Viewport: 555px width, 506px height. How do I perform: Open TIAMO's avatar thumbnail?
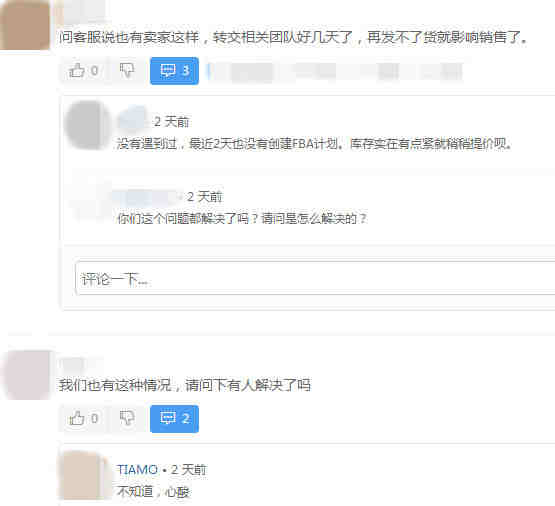(x=85, y=476)
